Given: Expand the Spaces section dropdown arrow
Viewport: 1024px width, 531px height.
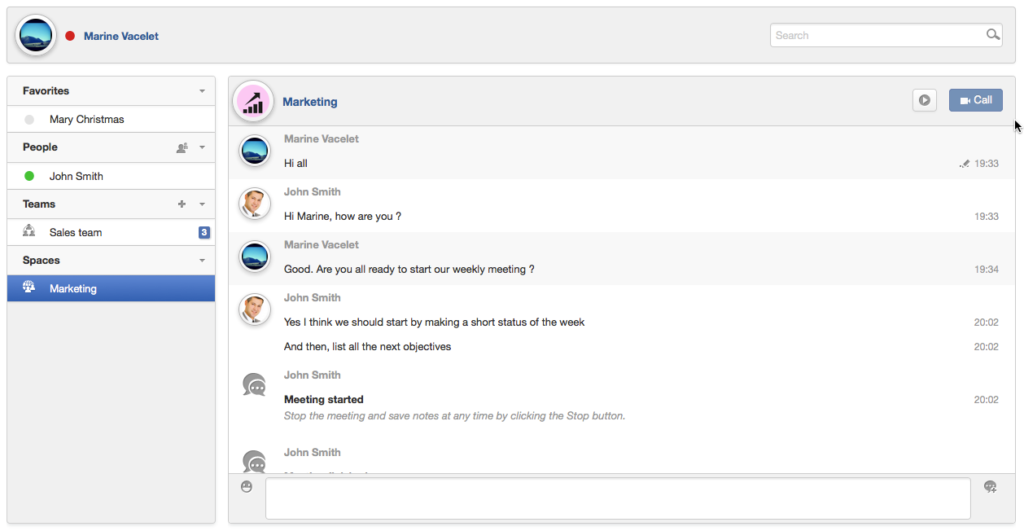Looking at the screenshot, I should pyautogui.click(x=202, y=261).
